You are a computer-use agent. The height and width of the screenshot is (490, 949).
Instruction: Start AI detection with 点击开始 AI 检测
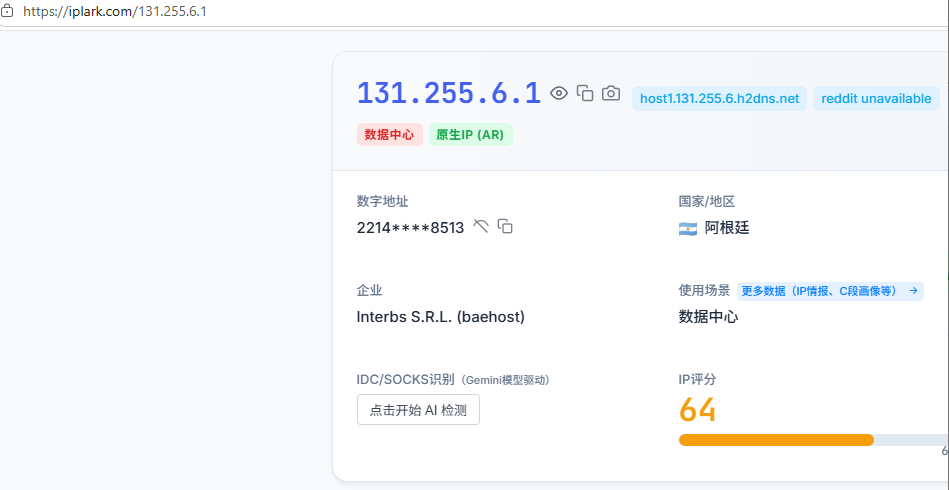(418, 410)
